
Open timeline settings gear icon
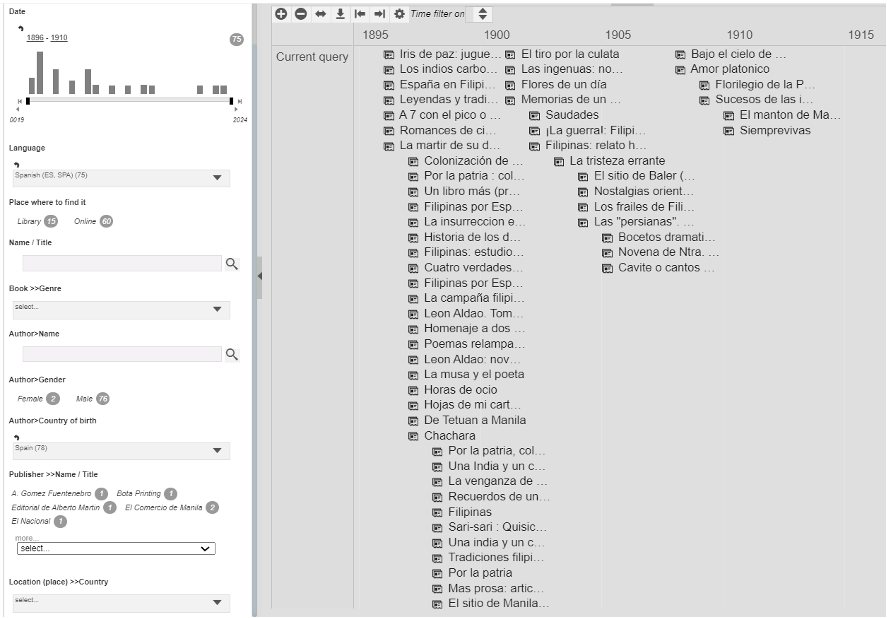pyautogui.click(x=400, y=14)
